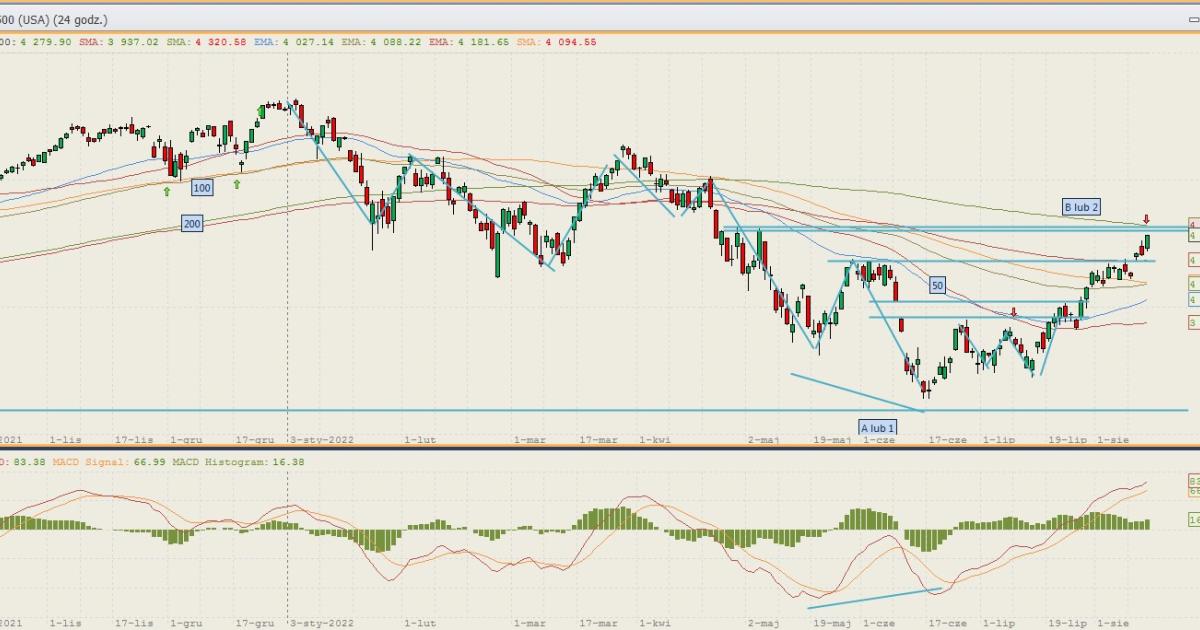Click the red down arrow above July candles
Image resolution: width=1200 pixels, height=630 pixels.
coord(1014,312)
